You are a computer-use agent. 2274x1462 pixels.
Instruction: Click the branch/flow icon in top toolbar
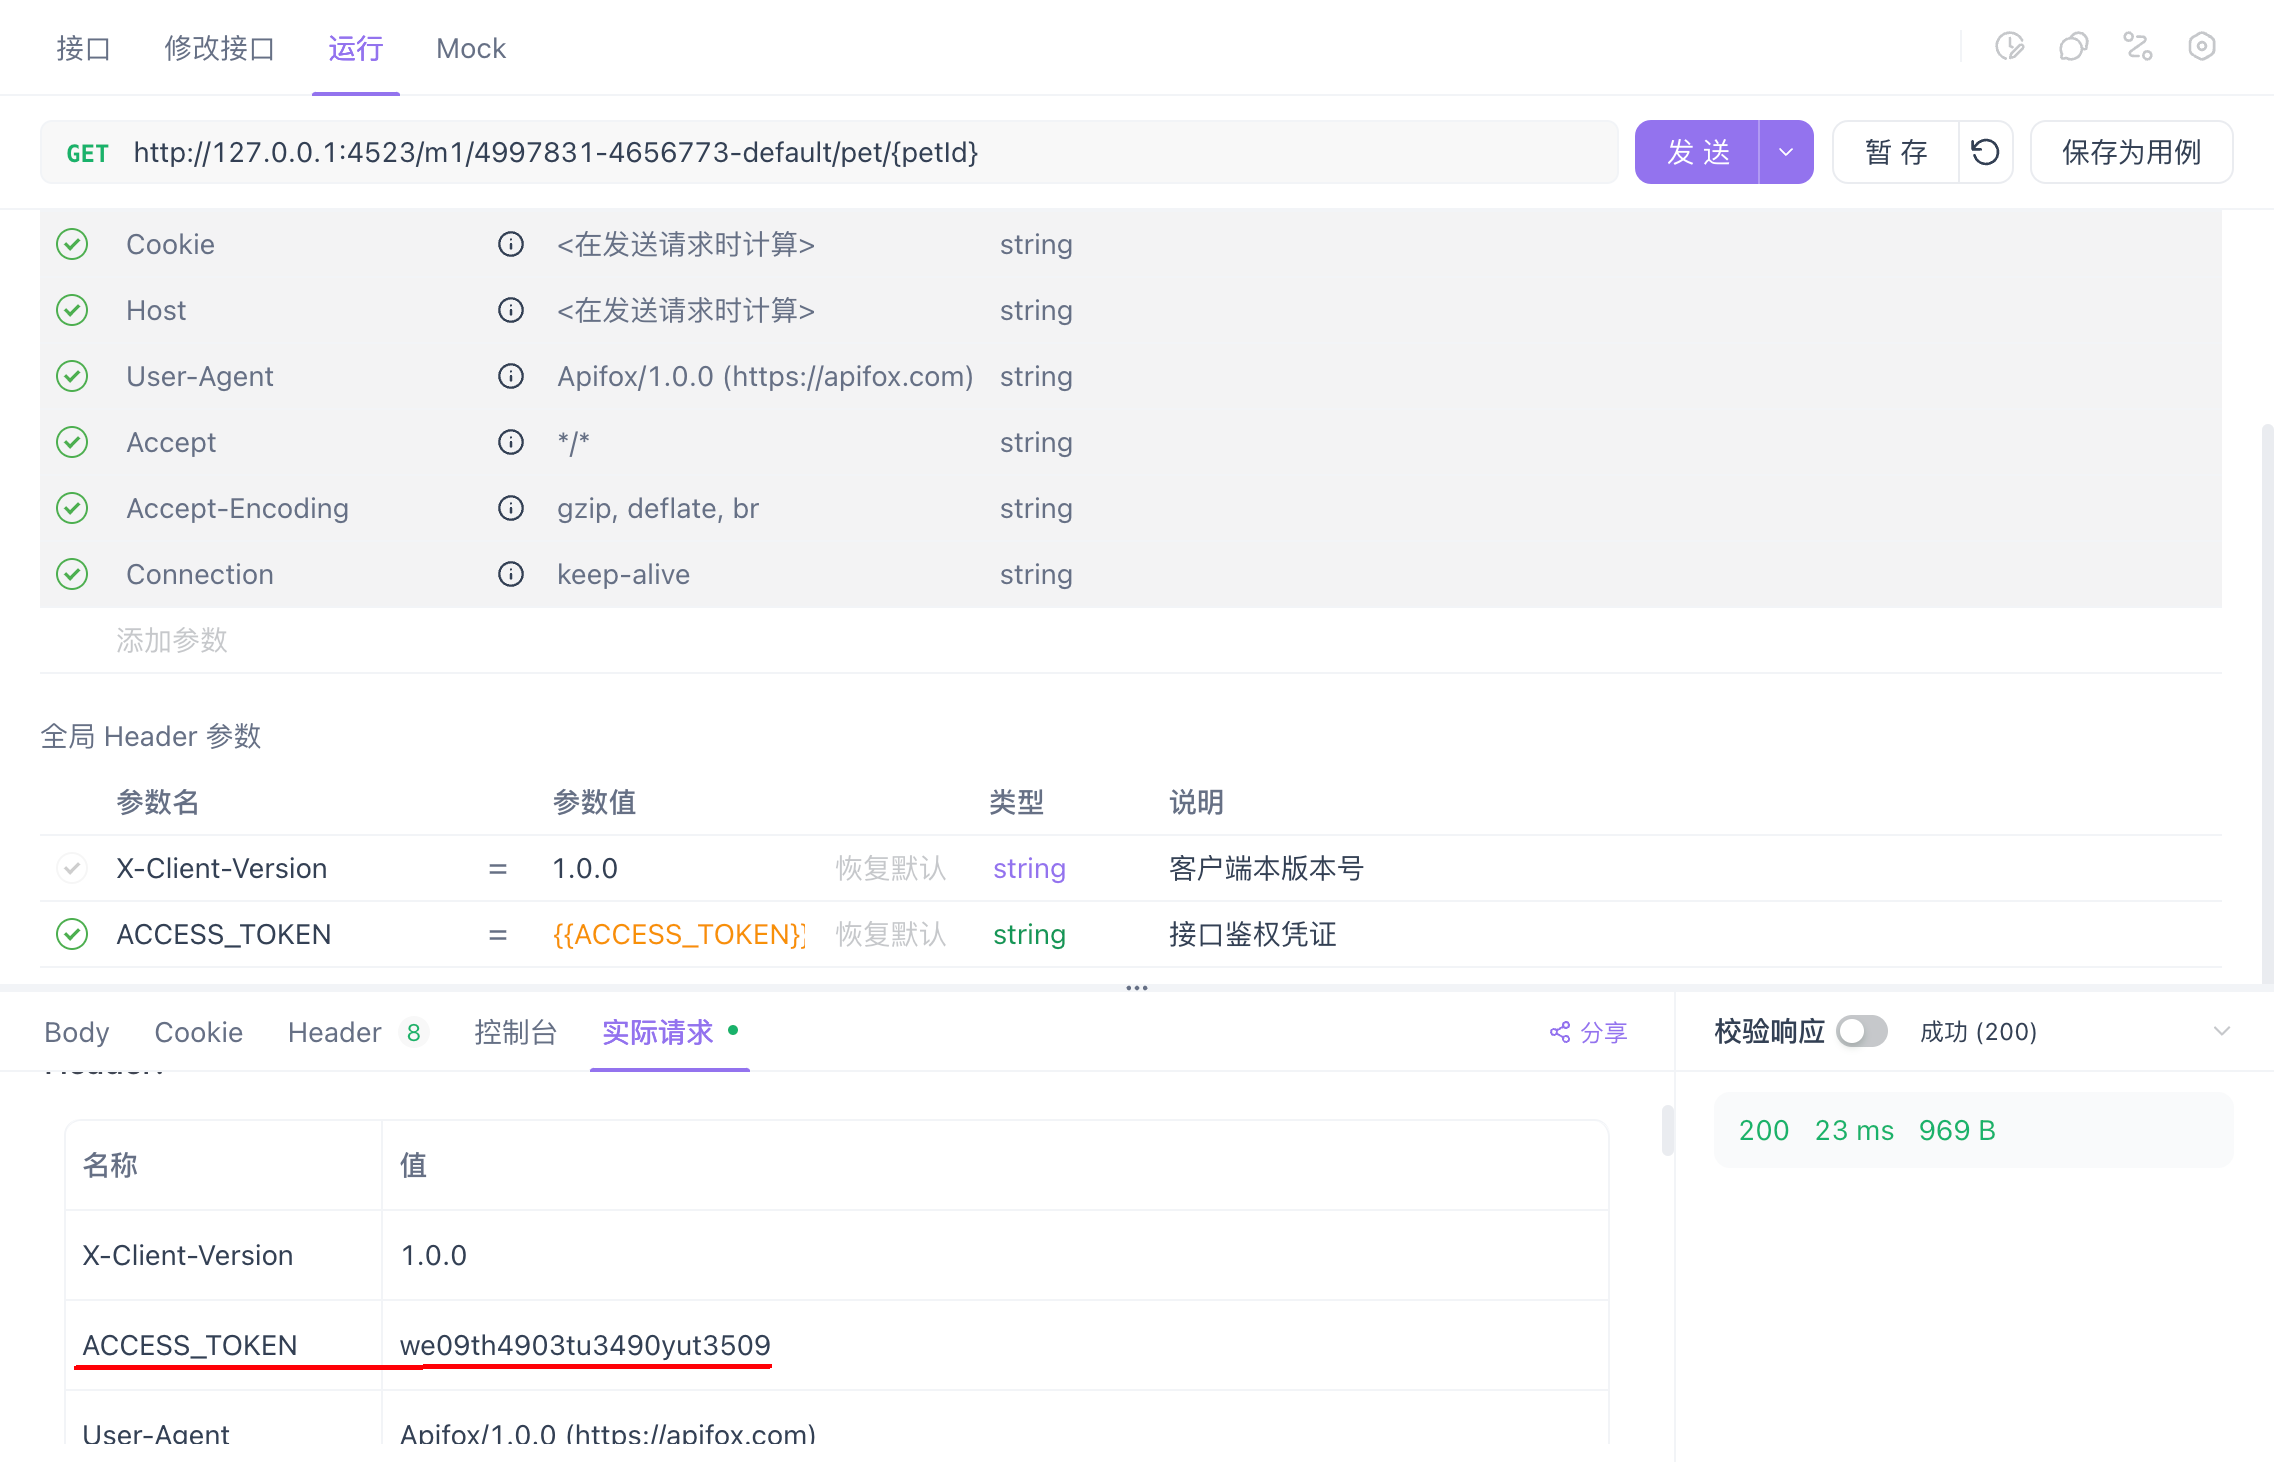pos(2138,47)
